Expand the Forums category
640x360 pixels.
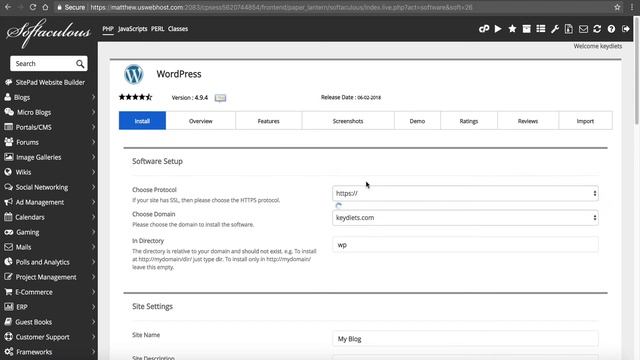click(93, 142)
